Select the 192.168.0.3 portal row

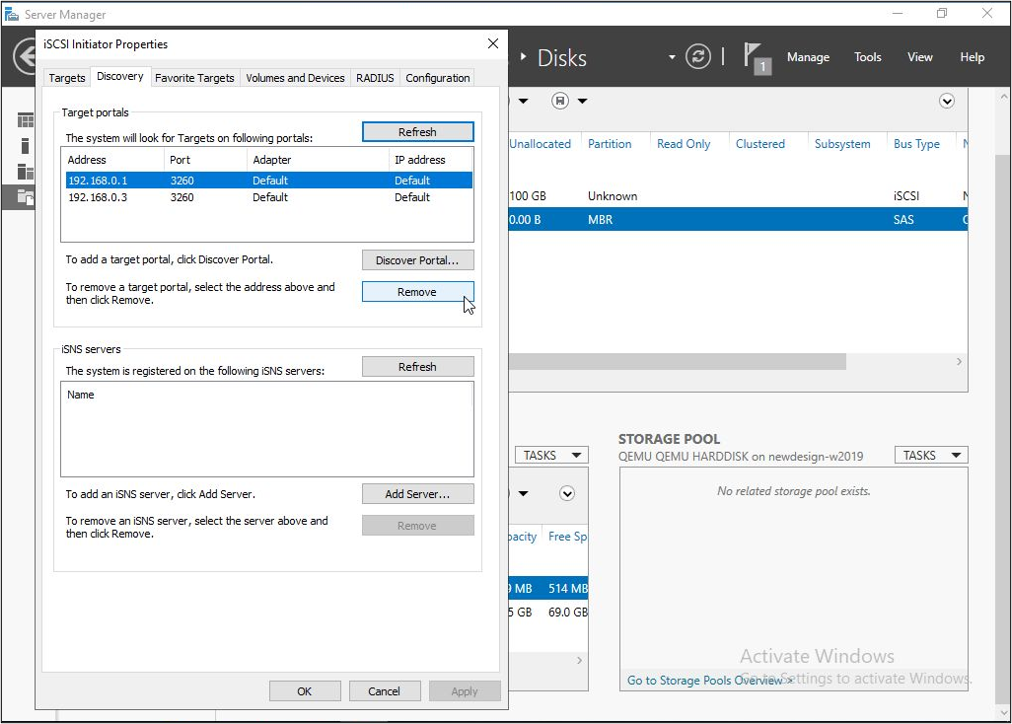tap(200, 197)
